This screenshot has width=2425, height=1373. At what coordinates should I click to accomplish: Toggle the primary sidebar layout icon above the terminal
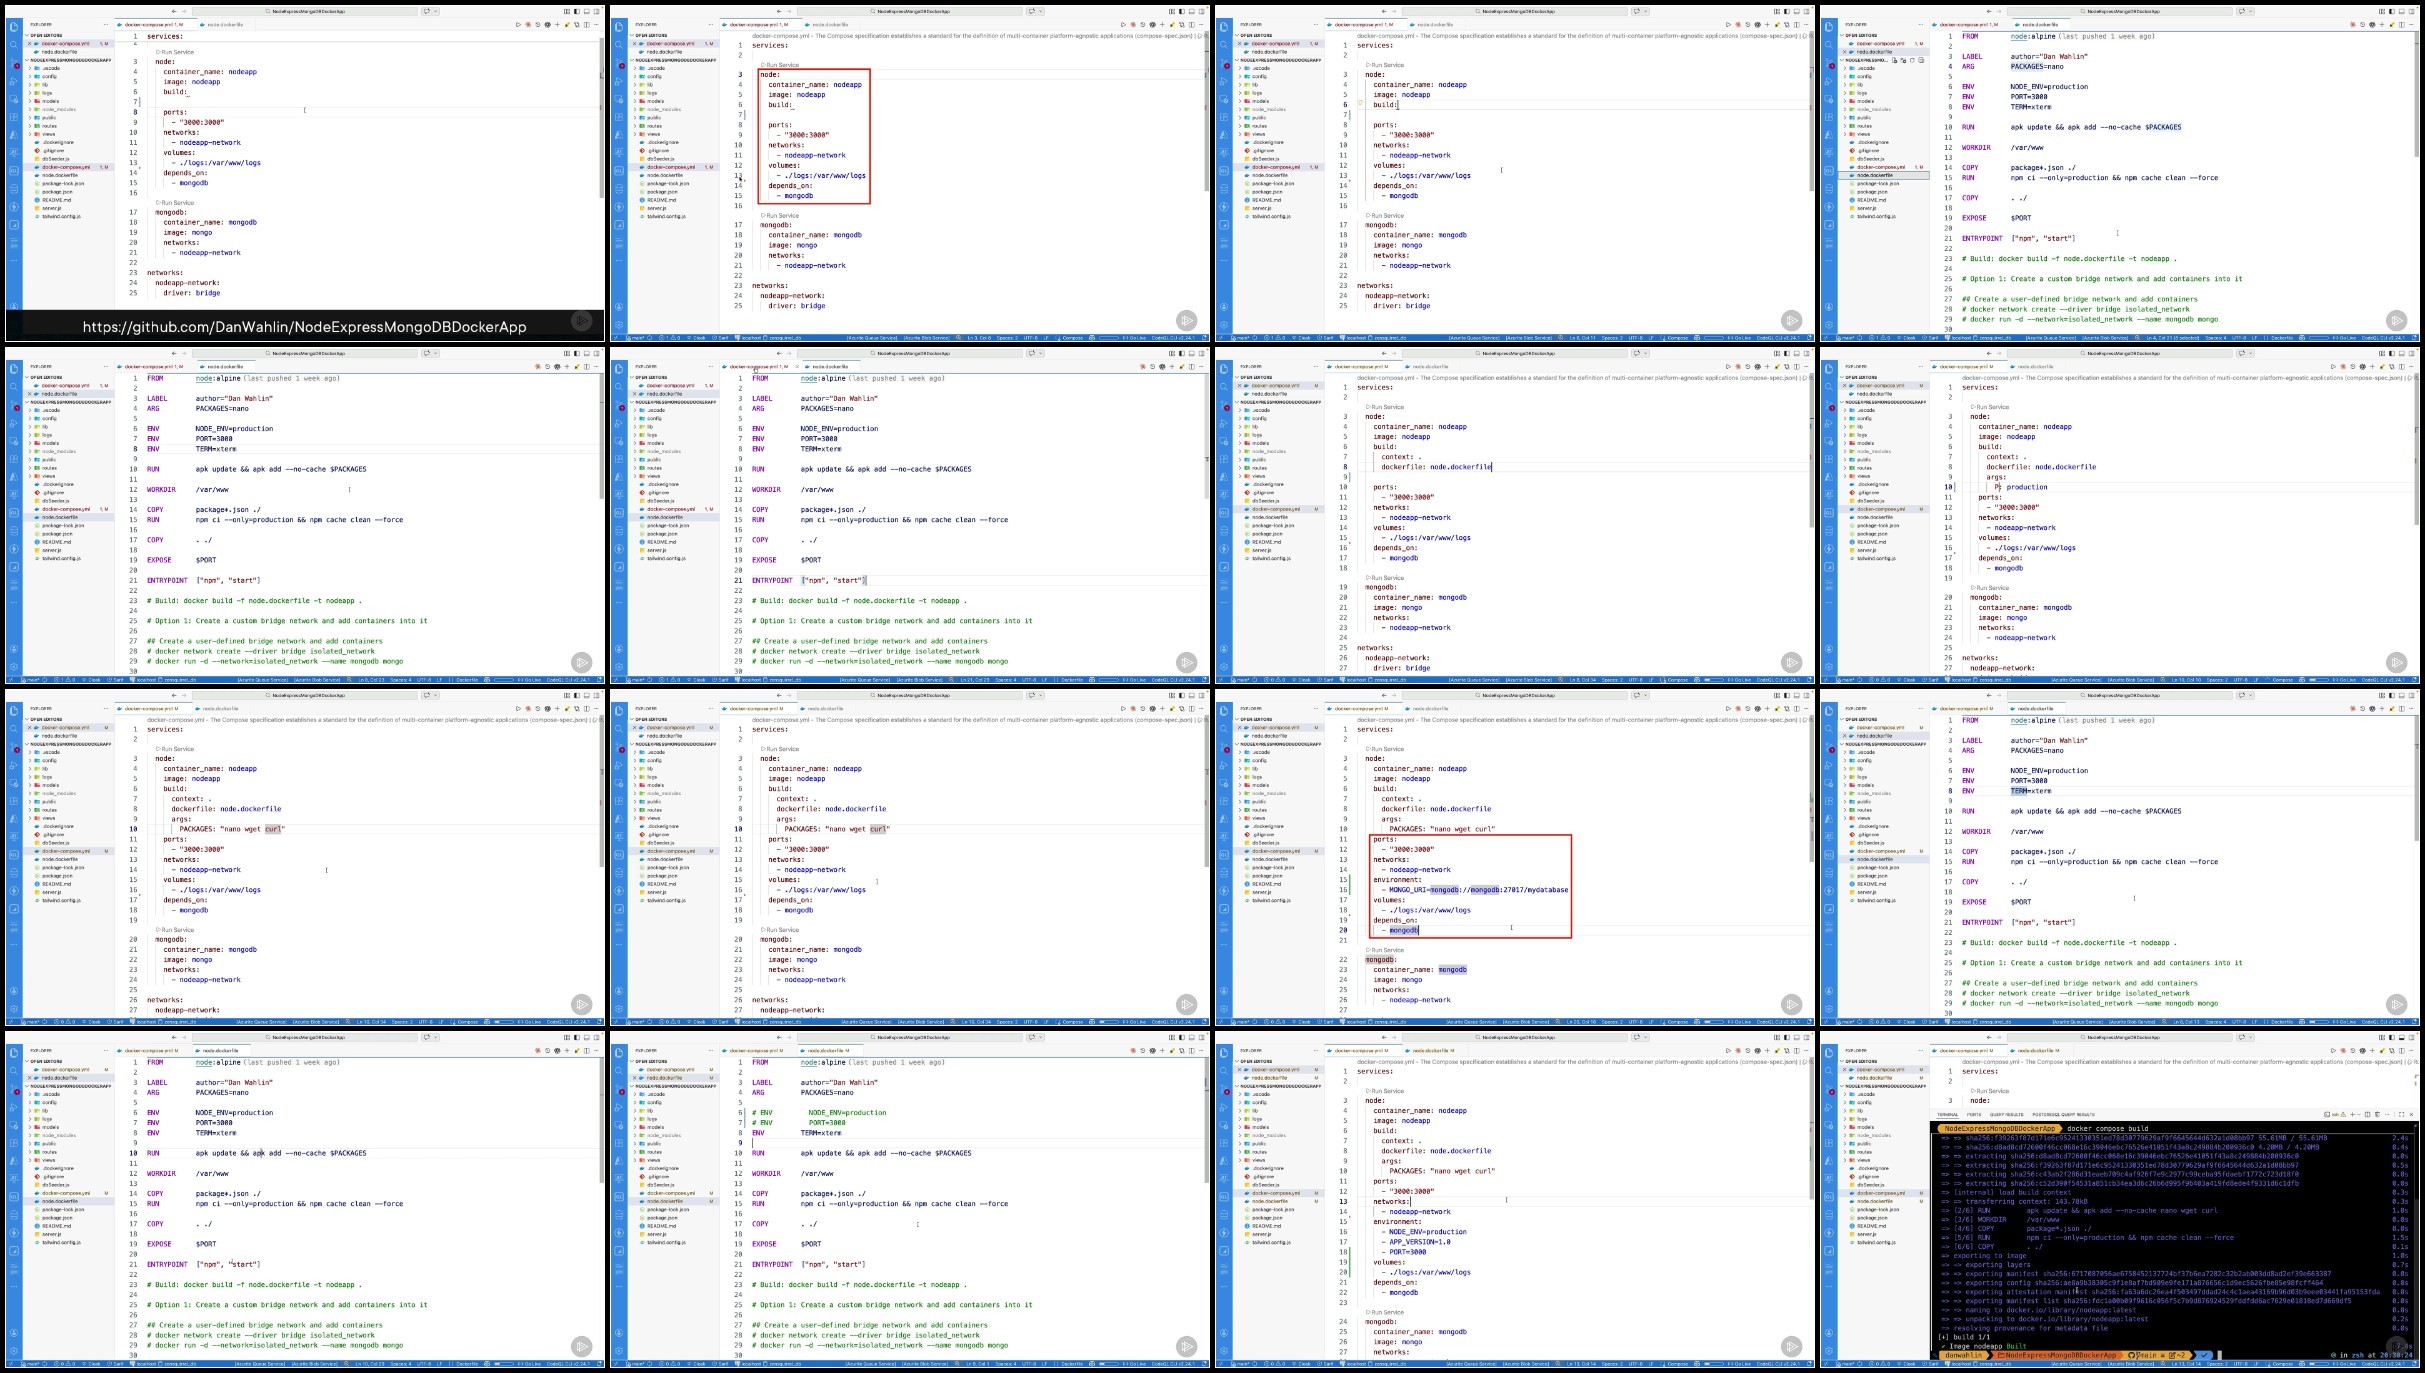coord(2392,1037)
